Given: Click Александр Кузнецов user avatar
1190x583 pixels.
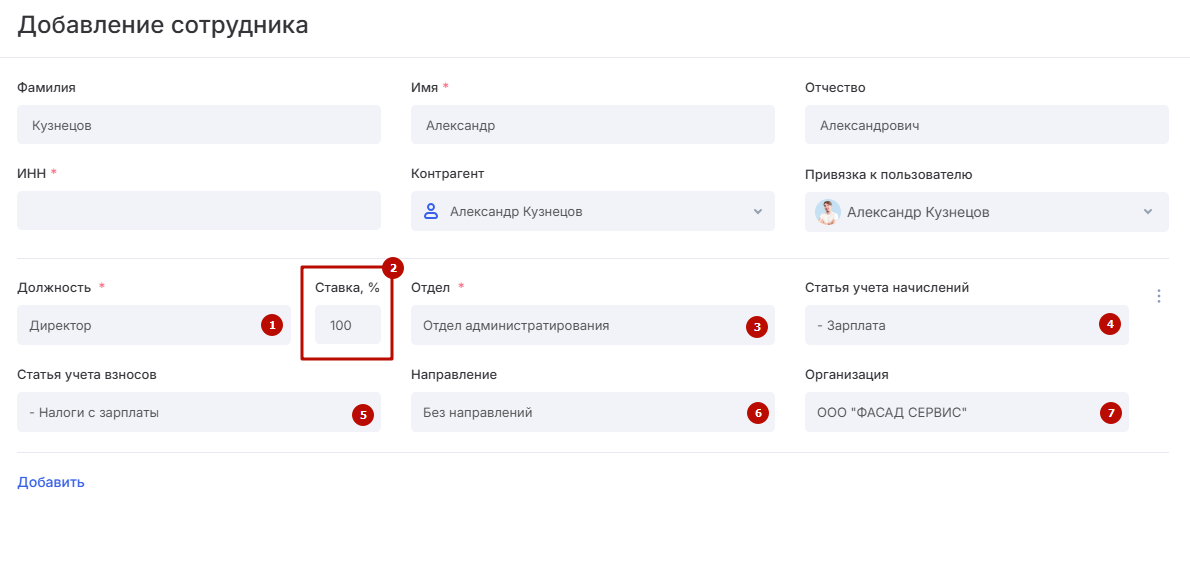Looking at the screenshot, I should click(827, 212).
